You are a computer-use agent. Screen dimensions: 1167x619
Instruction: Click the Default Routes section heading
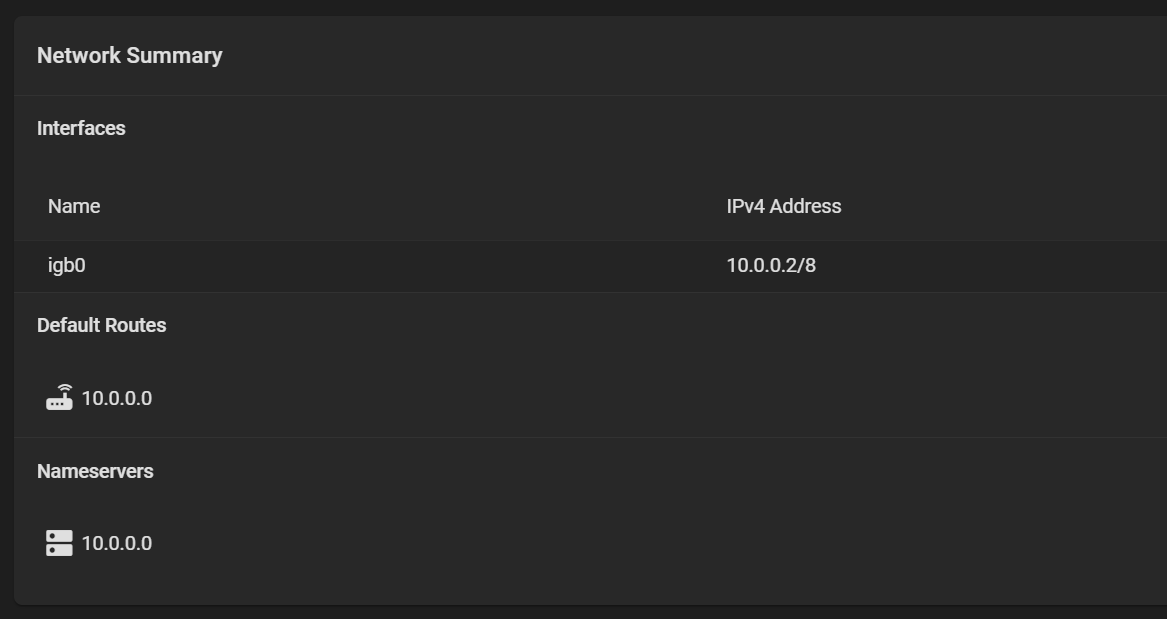tap(101, 325)
